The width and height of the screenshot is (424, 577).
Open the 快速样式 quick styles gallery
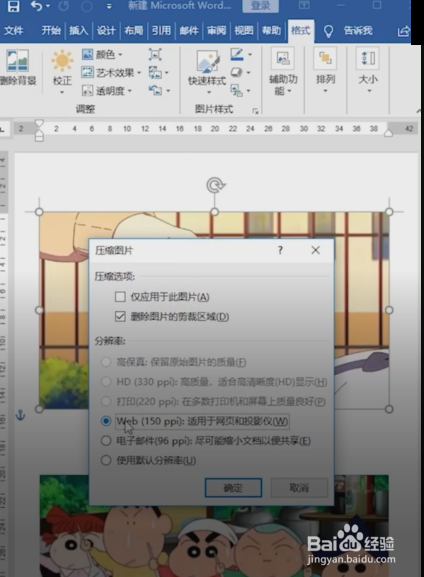click(207, 72)
